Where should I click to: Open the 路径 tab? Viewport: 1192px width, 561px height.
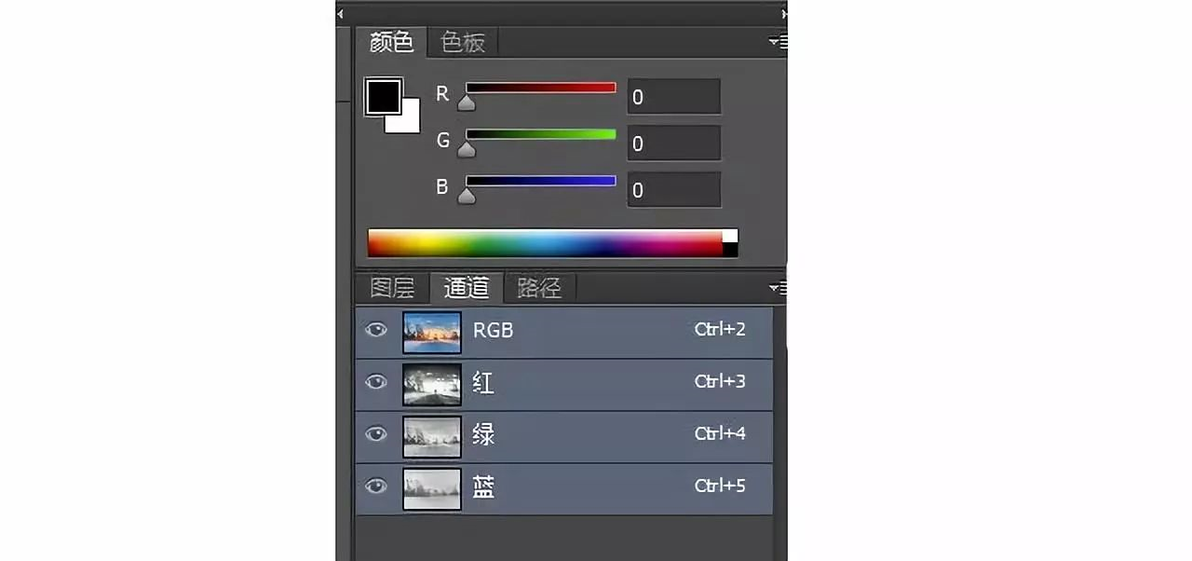(540, 288)
